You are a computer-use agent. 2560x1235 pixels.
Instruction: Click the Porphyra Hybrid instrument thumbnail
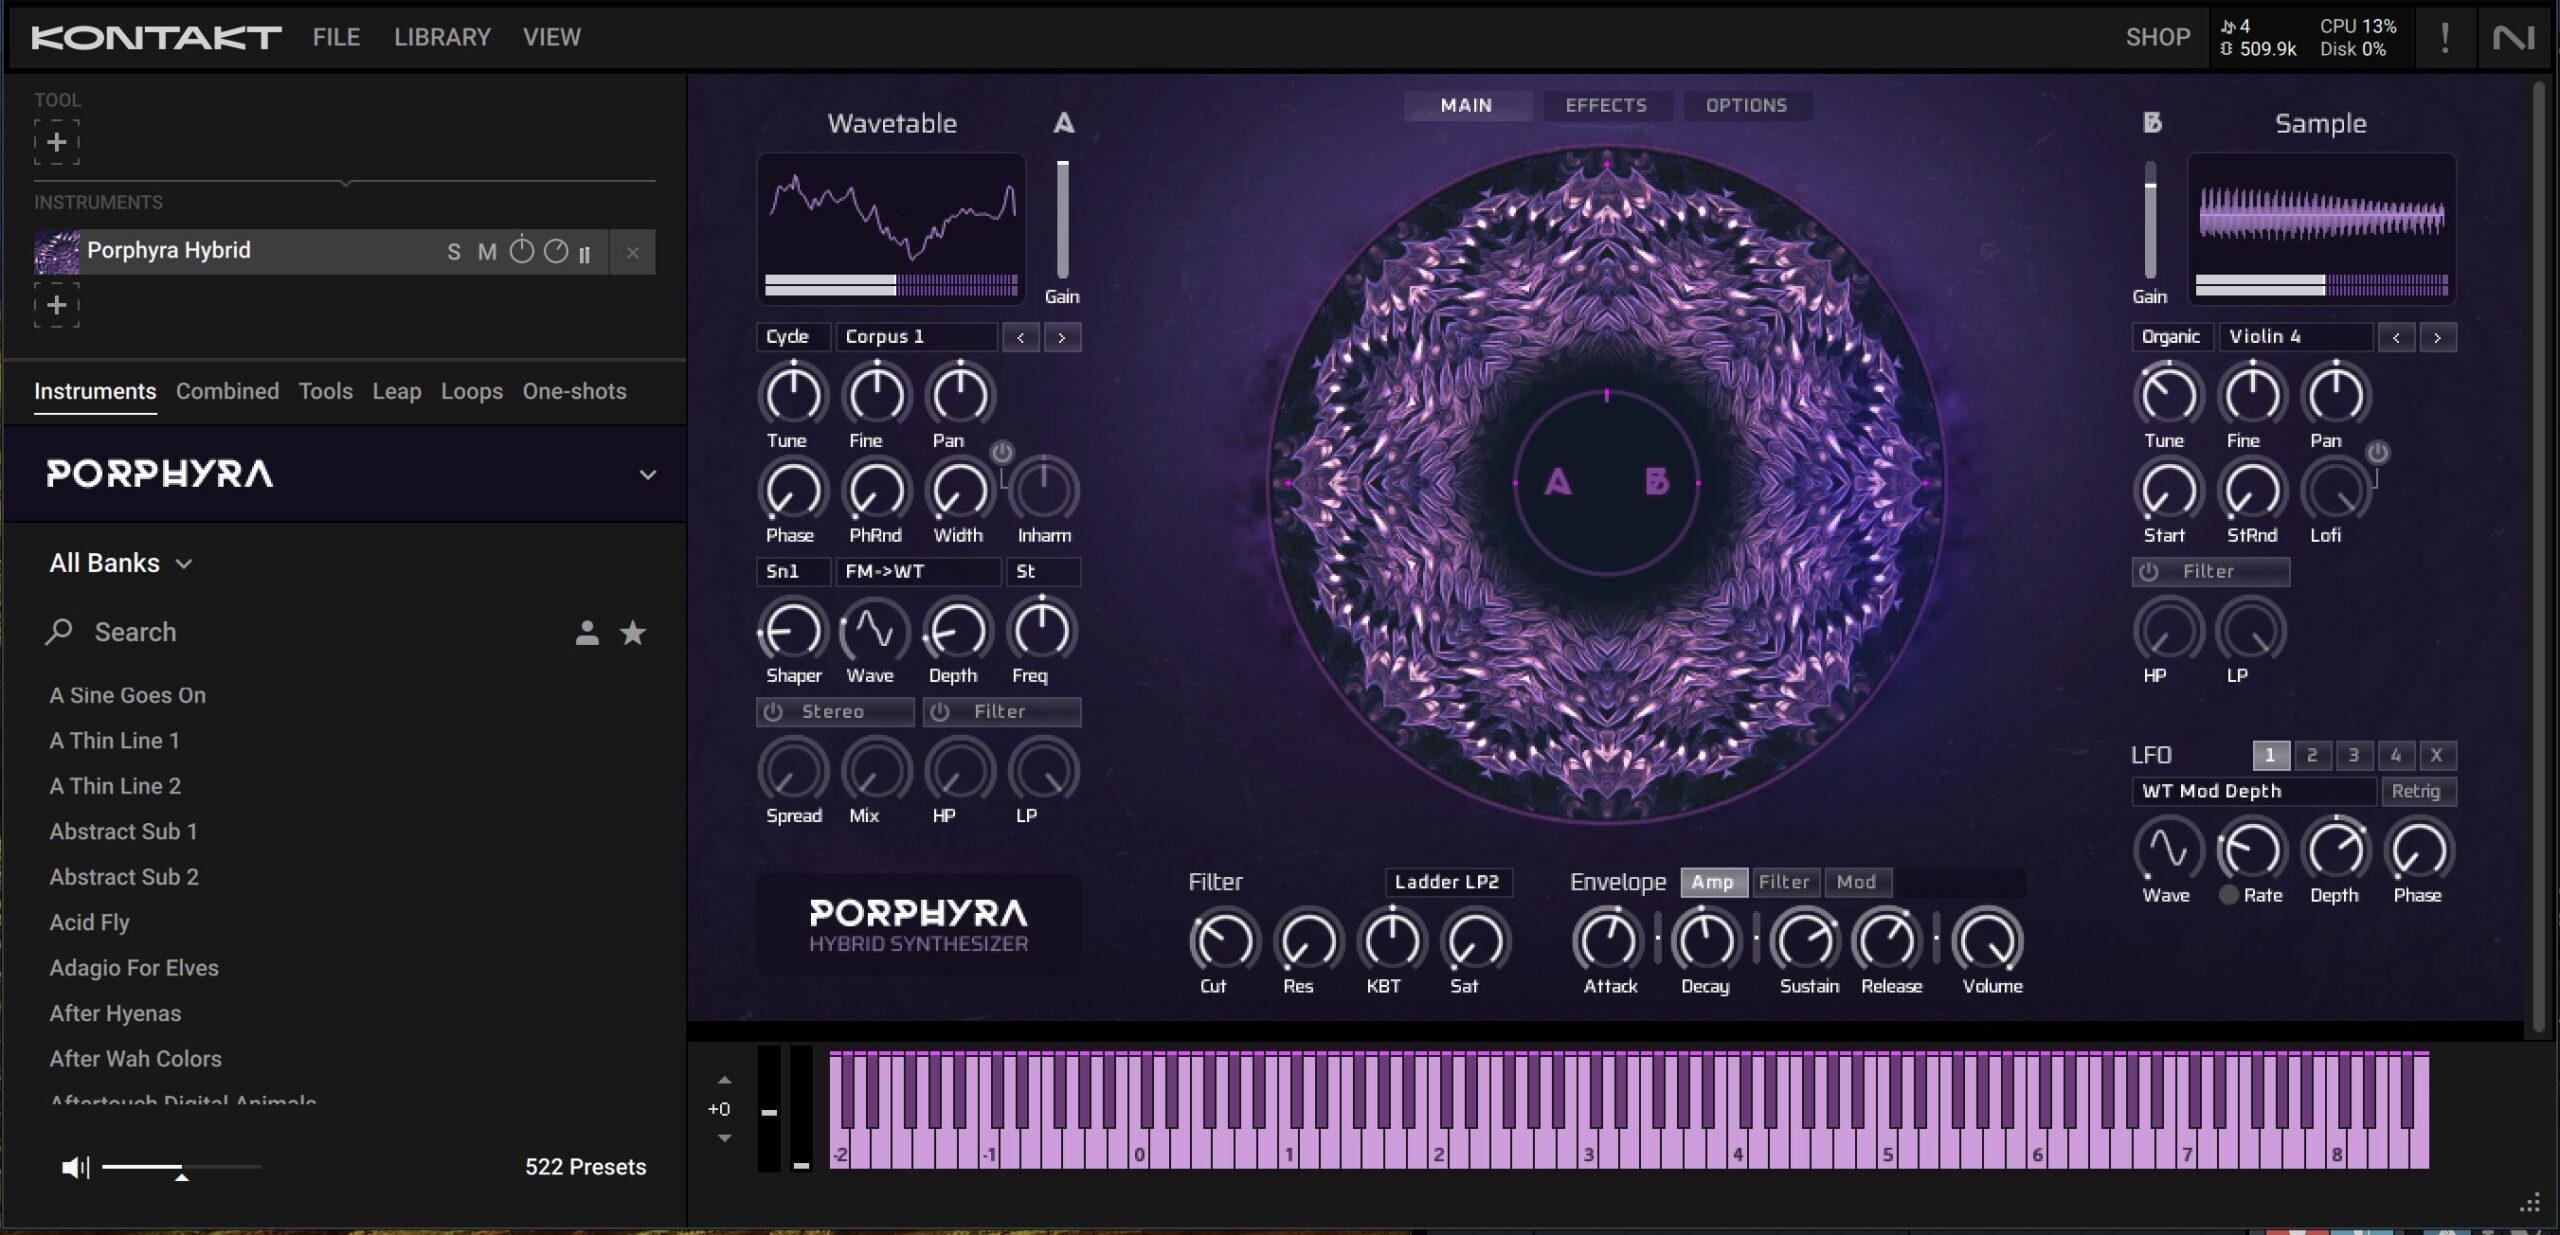pyautogui.click(x=57, y=252)
